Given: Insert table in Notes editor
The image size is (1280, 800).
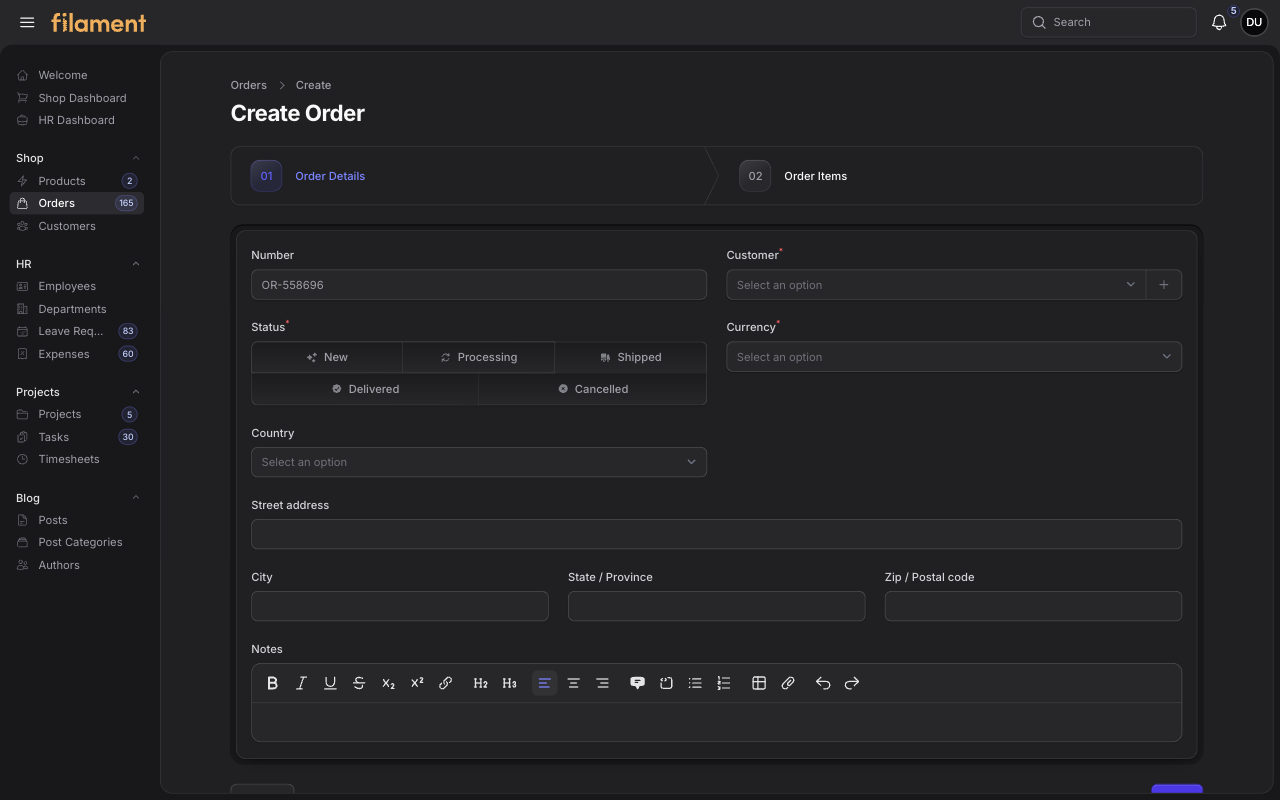Looking at the screenshot, I should 759,683.
